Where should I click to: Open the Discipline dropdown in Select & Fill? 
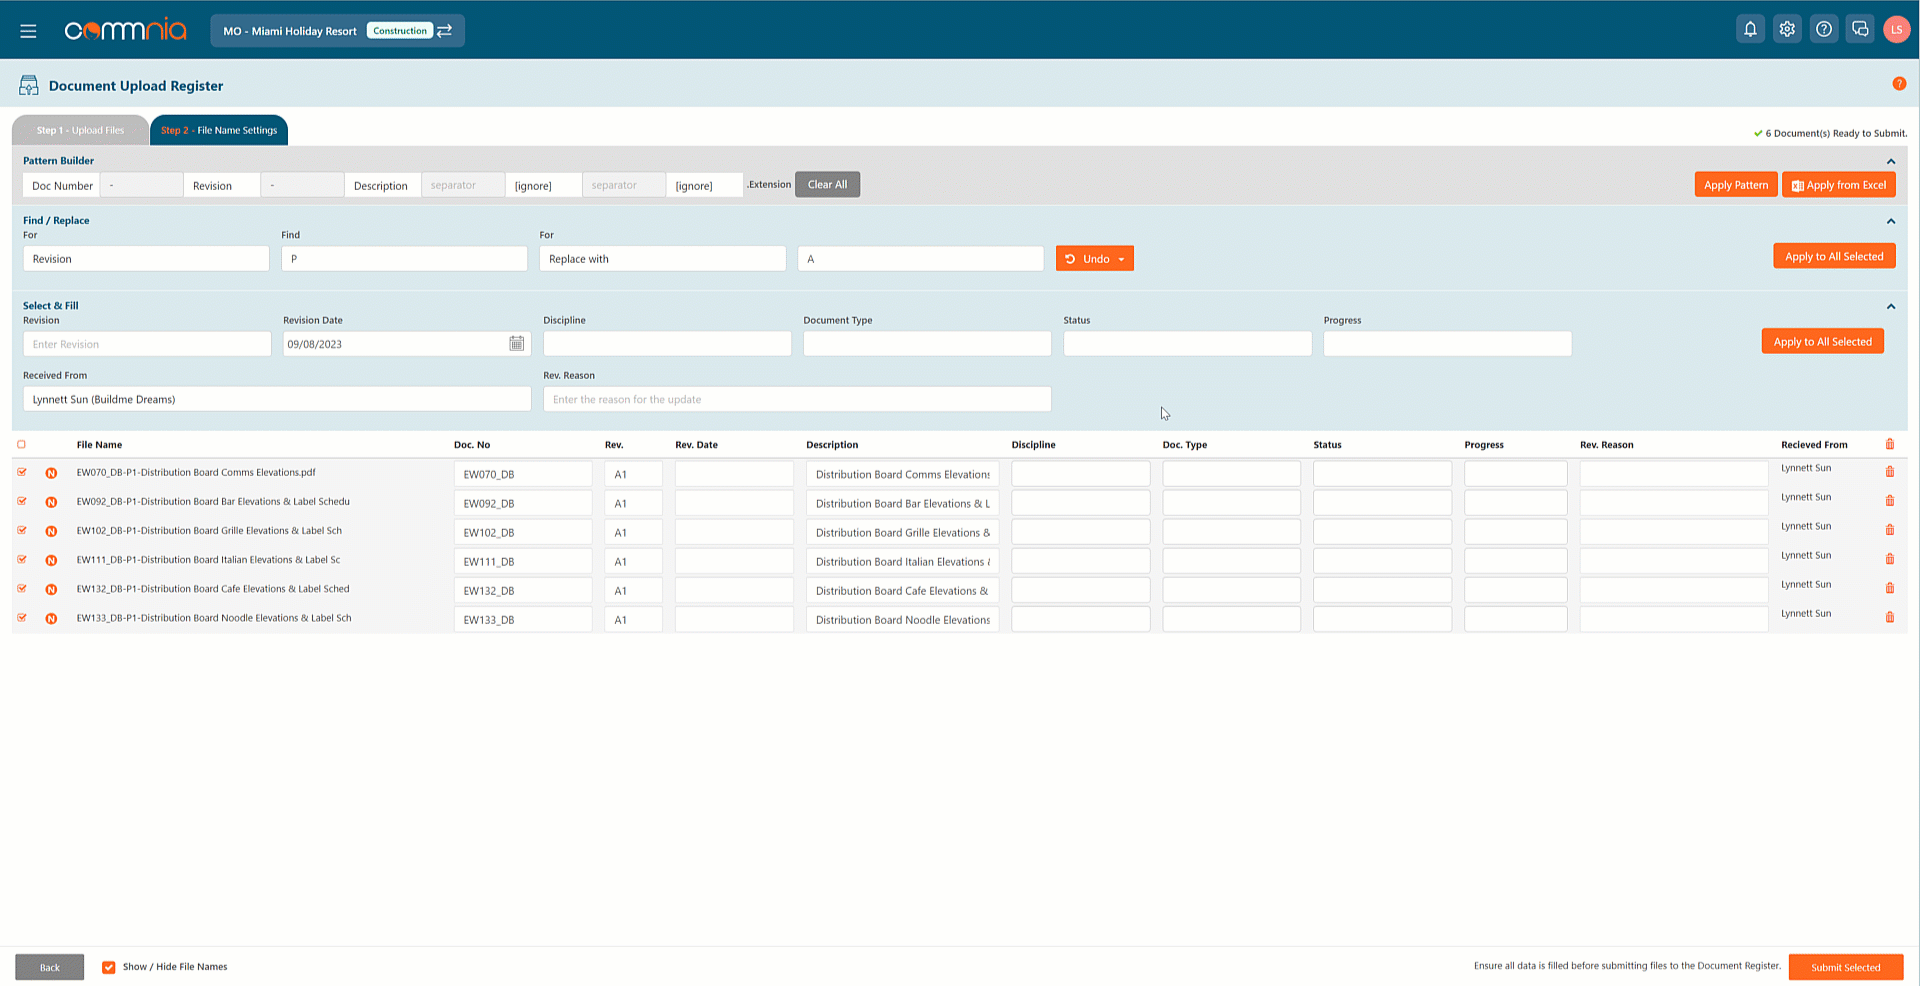click(667, 344)
